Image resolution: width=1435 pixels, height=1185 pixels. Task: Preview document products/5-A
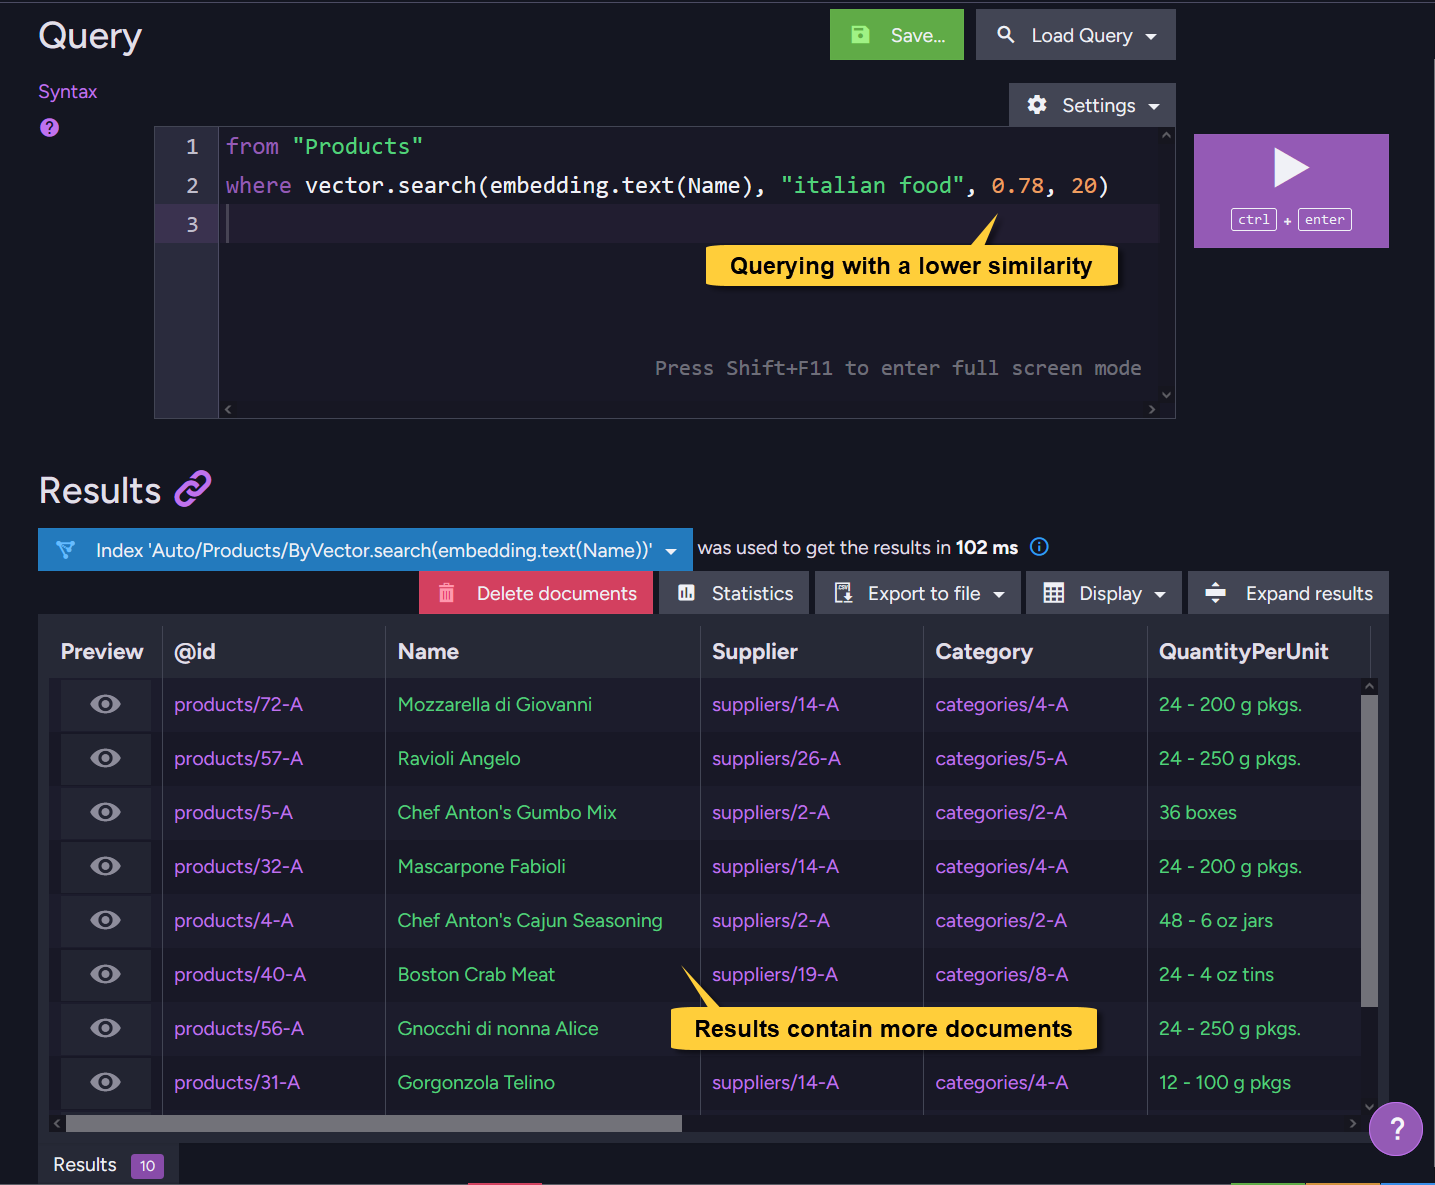(105, 812)
